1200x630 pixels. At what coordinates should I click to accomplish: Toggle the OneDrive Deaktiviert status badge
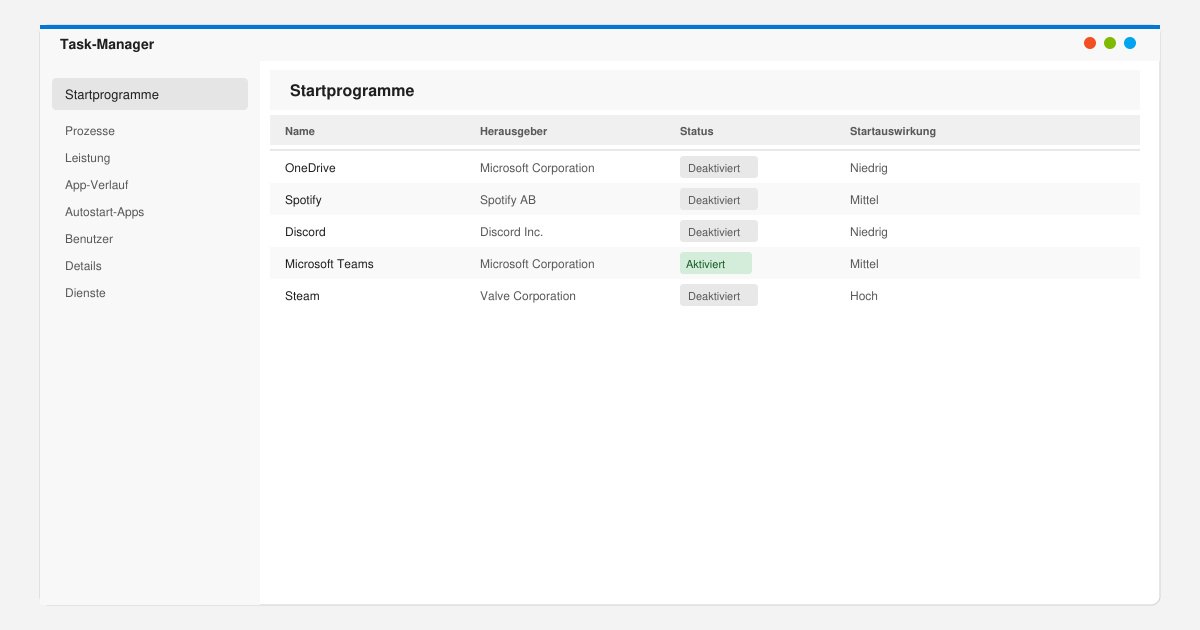(x=719, y=167)
